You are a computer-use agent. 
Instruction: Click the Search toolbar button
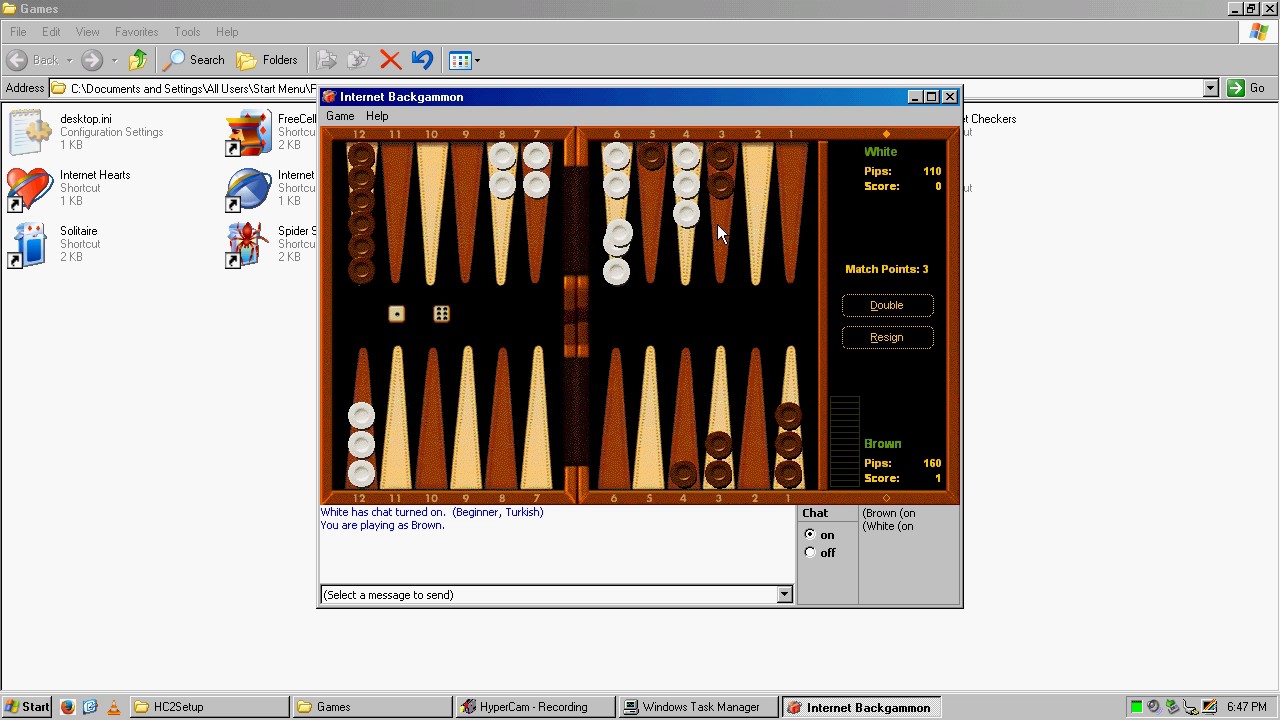coord(195,60)
